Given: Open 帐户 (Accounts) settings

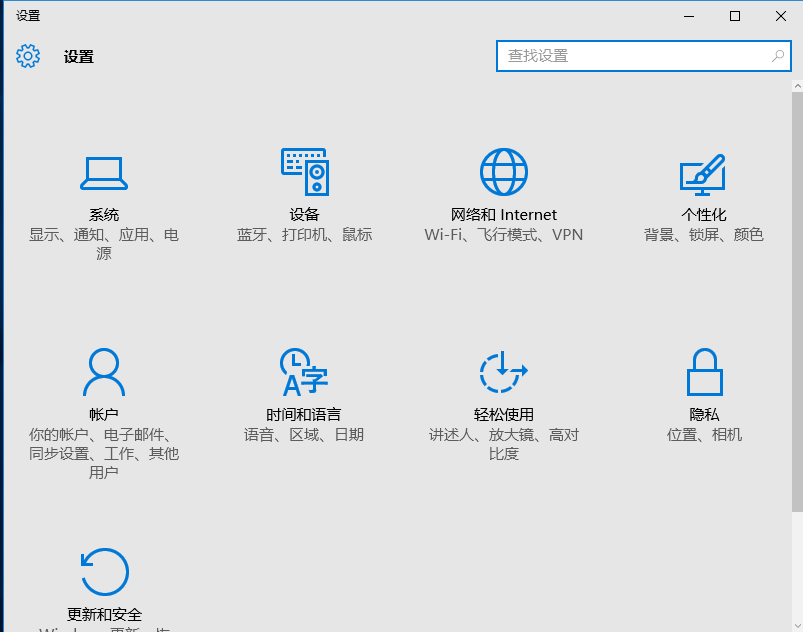Looking at the screenshot, I should (x=104, y=390).
